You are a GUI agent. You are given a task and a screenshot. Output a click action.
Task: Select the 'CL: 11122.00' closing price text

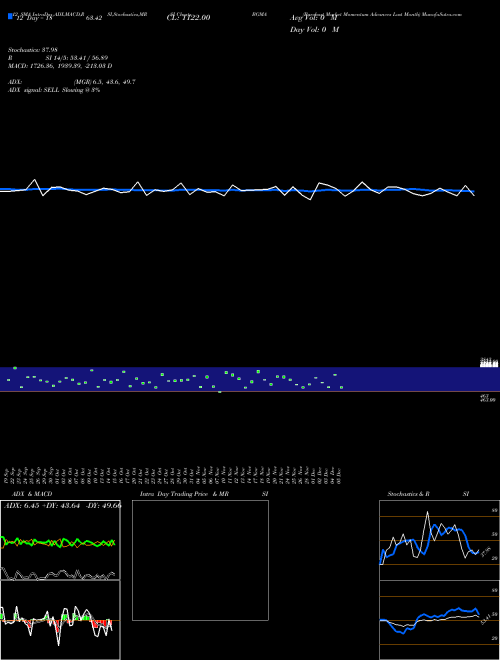pos(189,18)
